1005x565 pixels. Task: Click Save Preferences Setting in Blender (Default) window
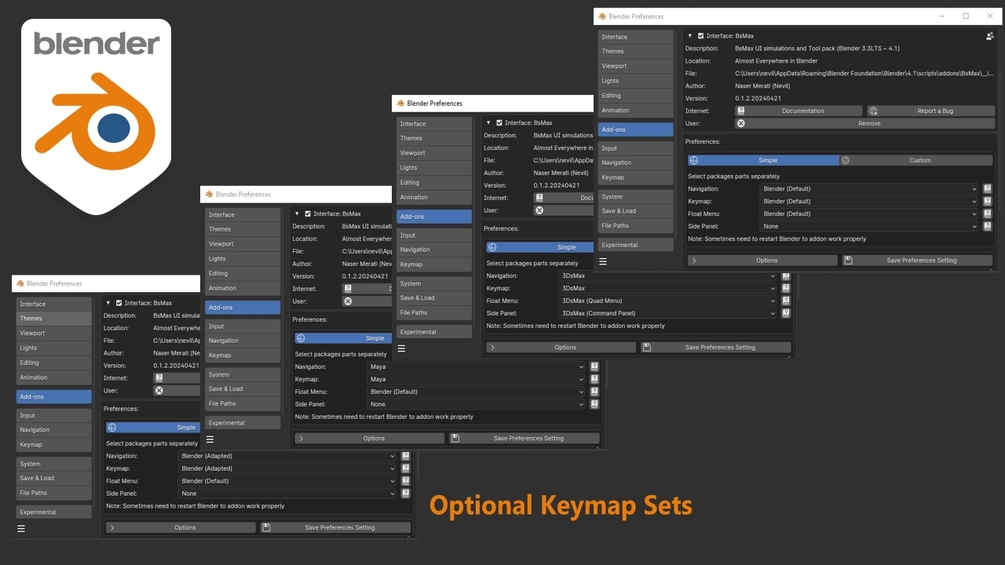click(x=917, y=261)
